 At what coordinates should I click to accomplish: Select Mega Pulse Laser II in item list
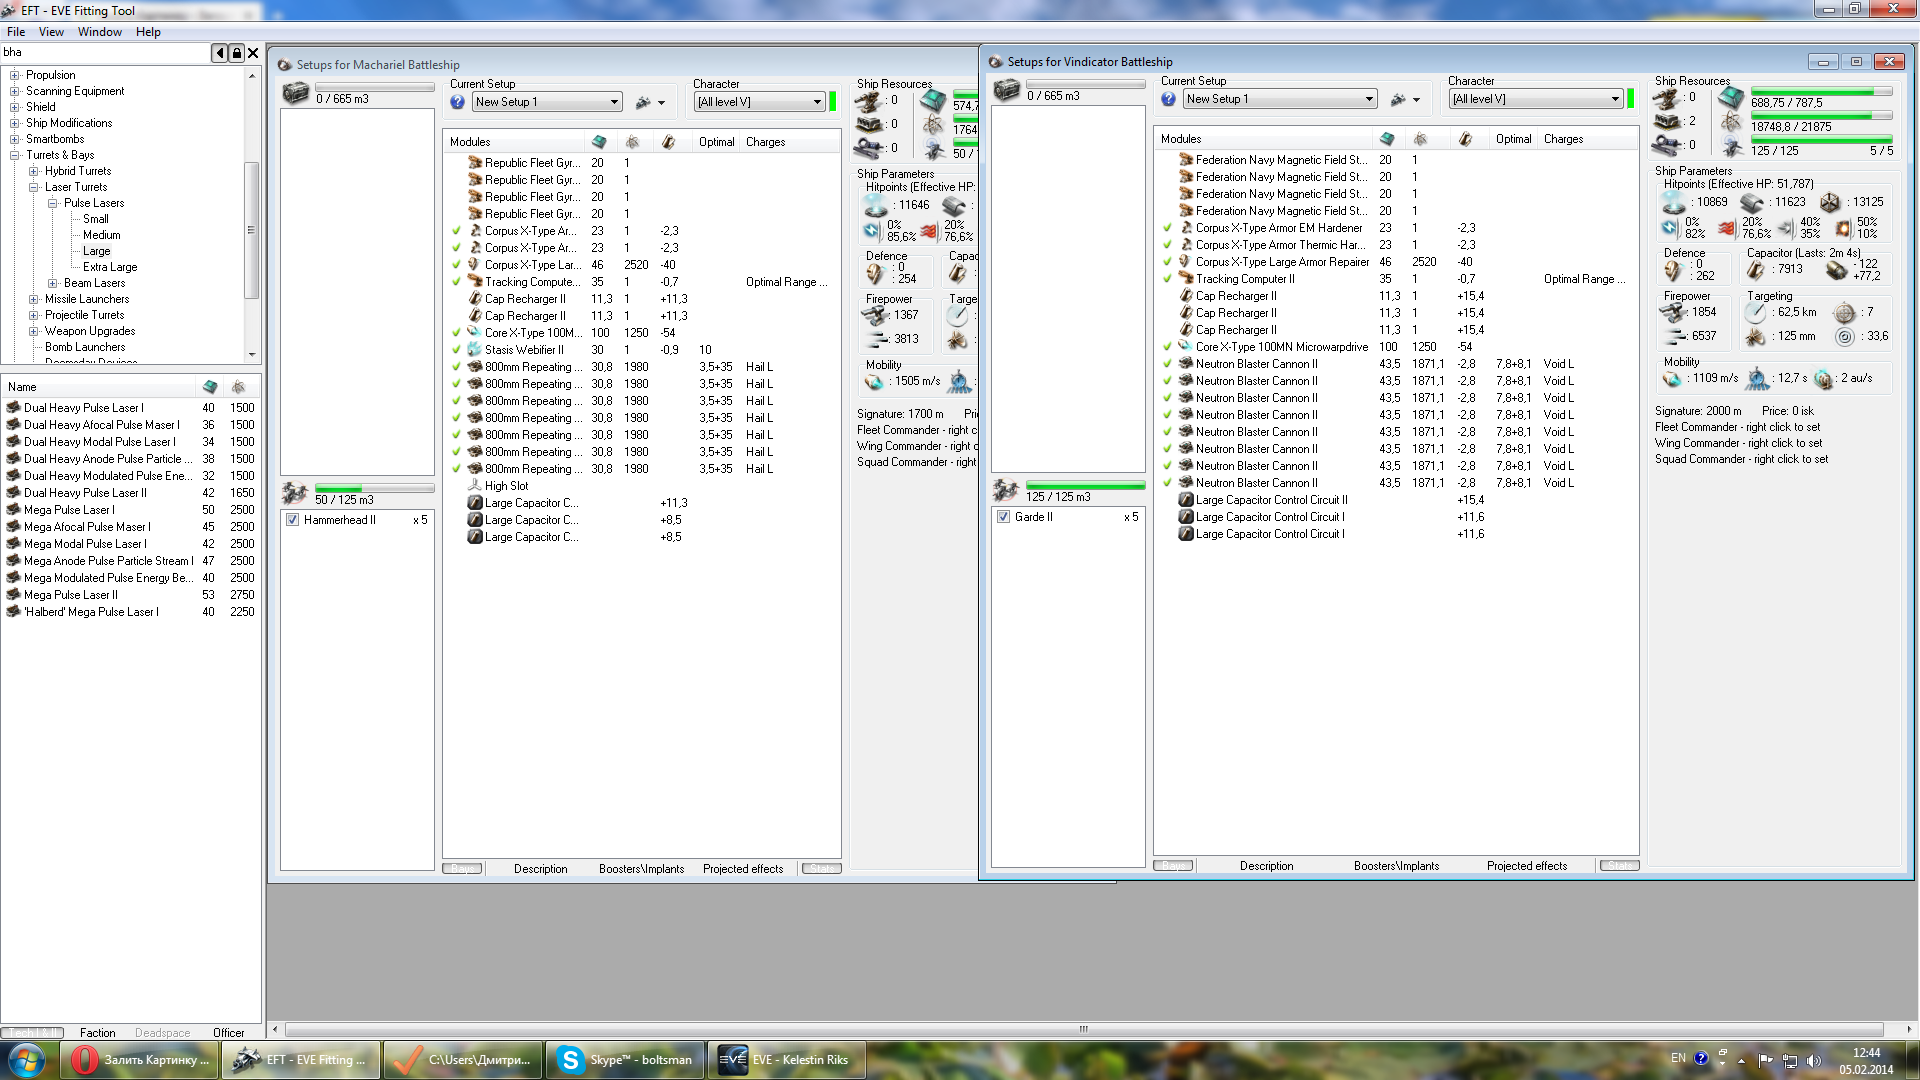click(131, 595)
